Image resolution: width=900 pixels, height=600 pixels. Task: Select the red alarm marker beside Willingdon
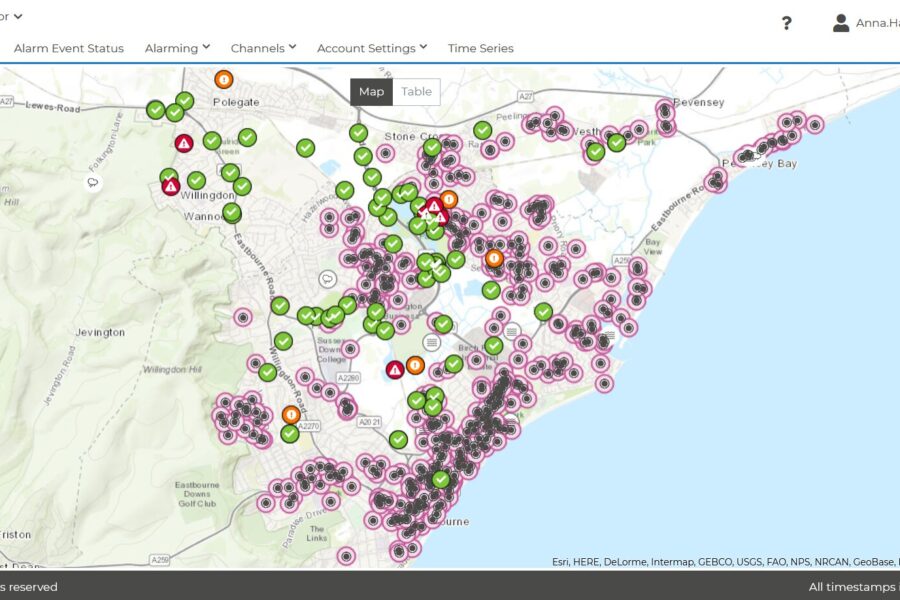(x=171, y=186)
